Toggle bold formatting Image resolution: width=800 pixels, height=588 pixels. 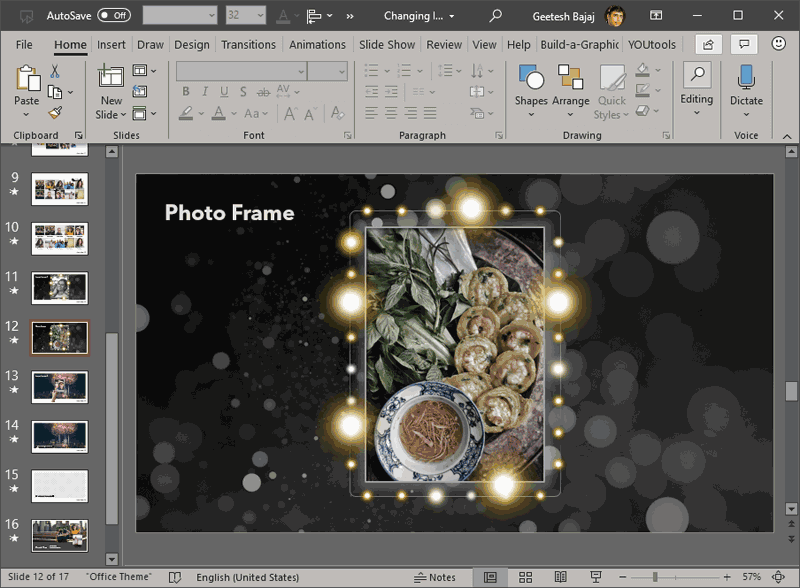click(x=185, y=90)
